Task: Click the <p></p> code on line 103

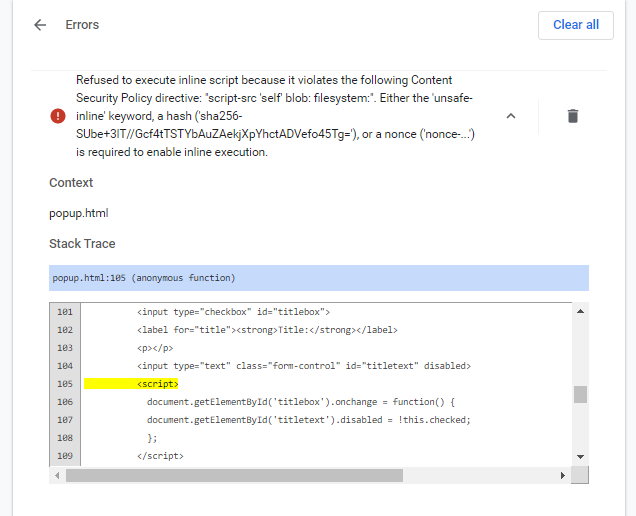Action: click(155, 348)
